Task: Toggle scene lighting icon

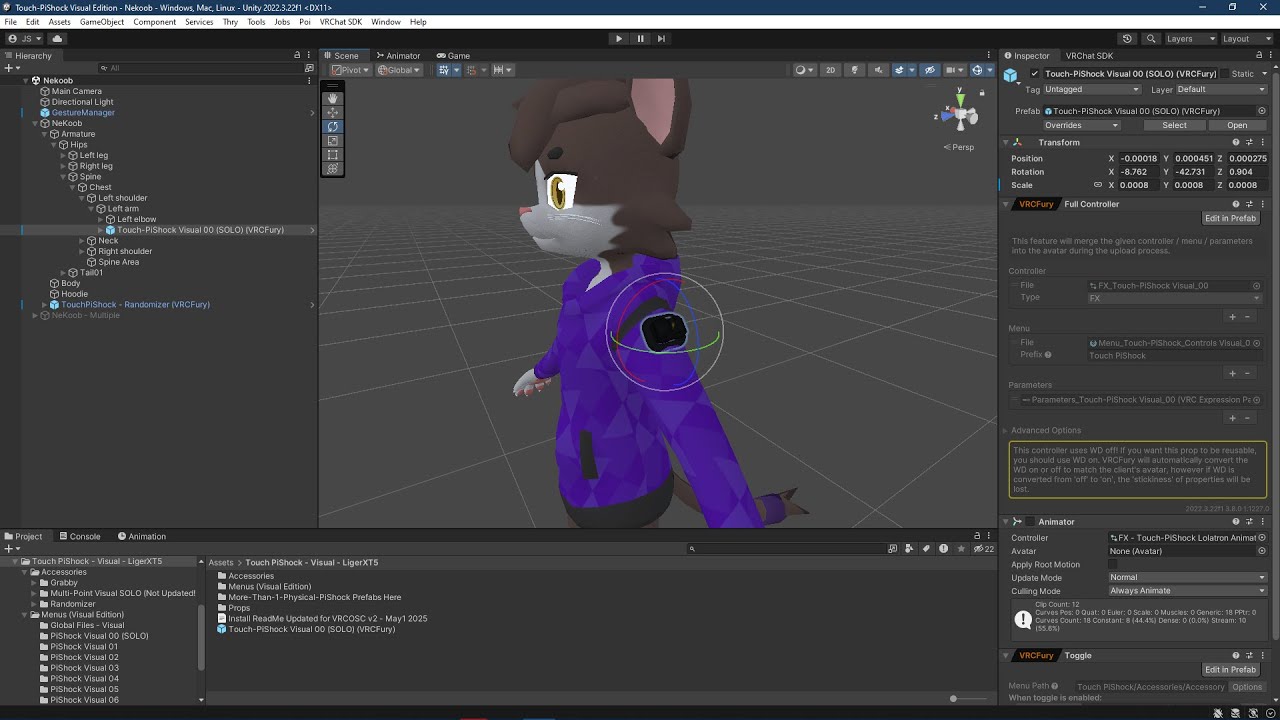Action: (x=854, y=70)
